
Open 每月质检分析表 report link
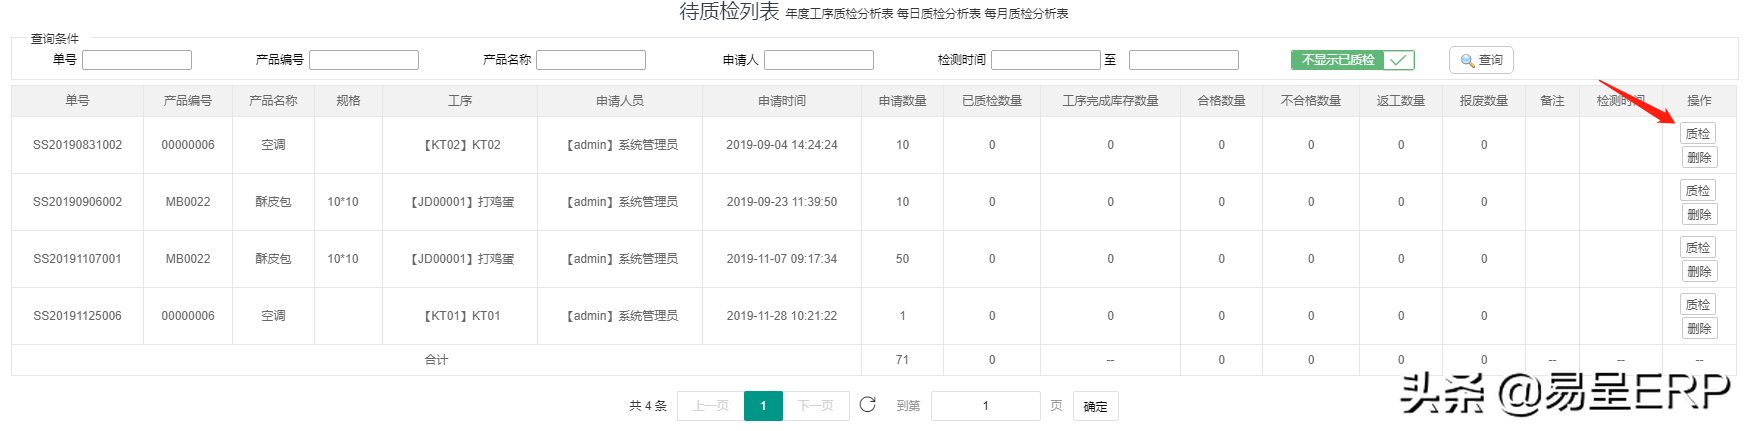click(1026, 14)
